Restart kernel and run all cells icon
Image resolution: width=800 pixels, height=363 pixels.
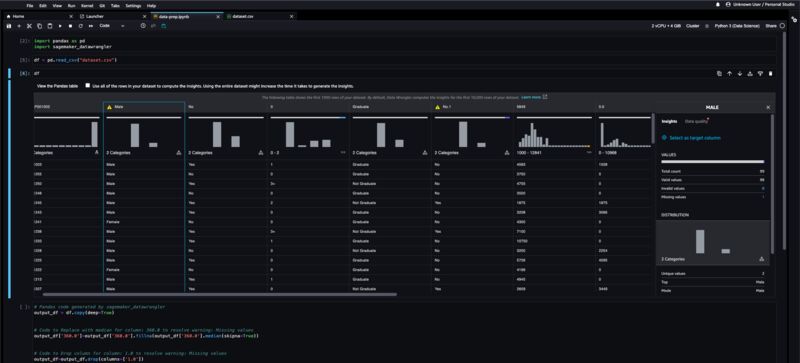[91, 26]
